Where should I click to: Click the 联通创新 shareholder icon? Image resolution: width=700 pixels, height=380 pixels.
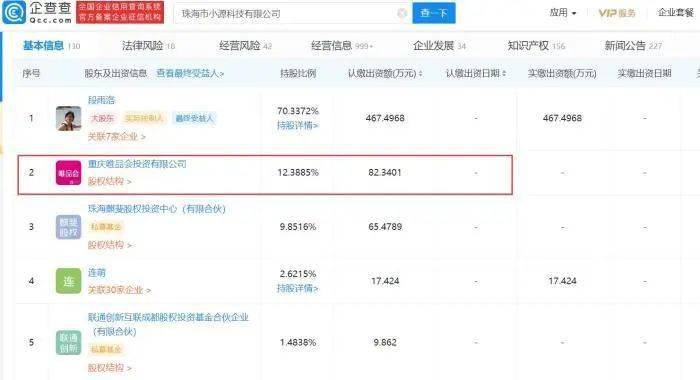[68, 342]
